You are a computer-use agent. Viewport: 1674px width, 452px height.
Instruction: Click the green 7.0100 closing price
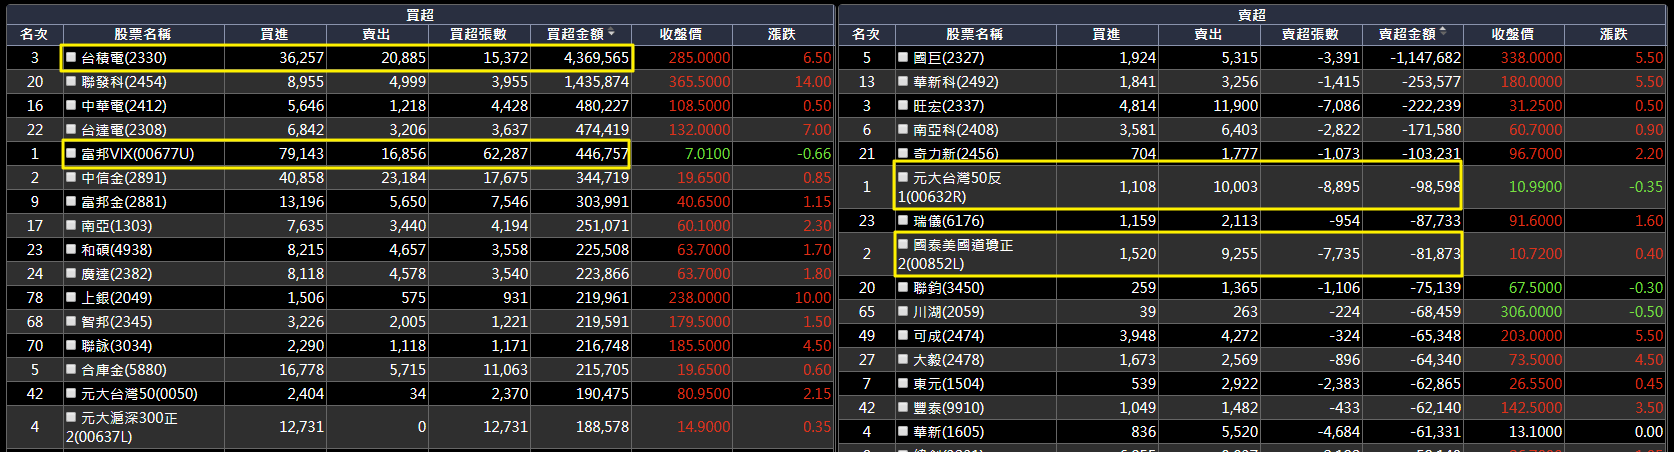[707, 154]
